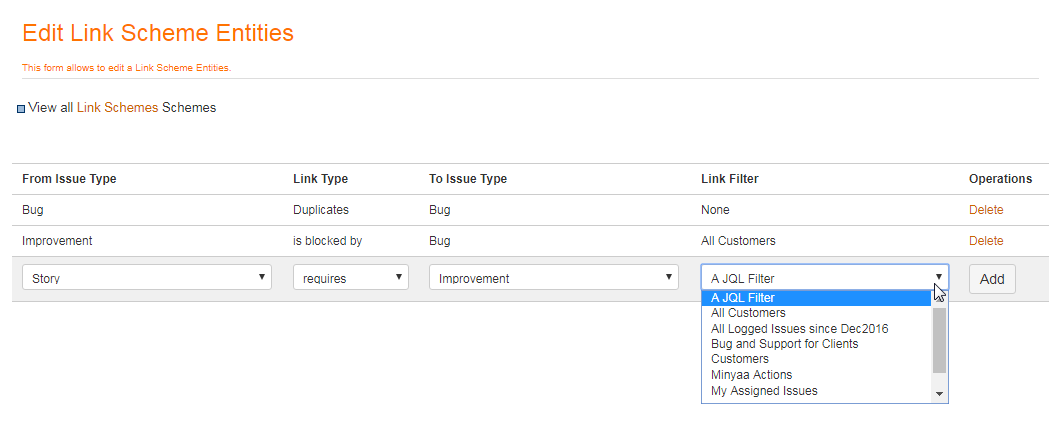Open the Link Schemes link

pos(117,108)
